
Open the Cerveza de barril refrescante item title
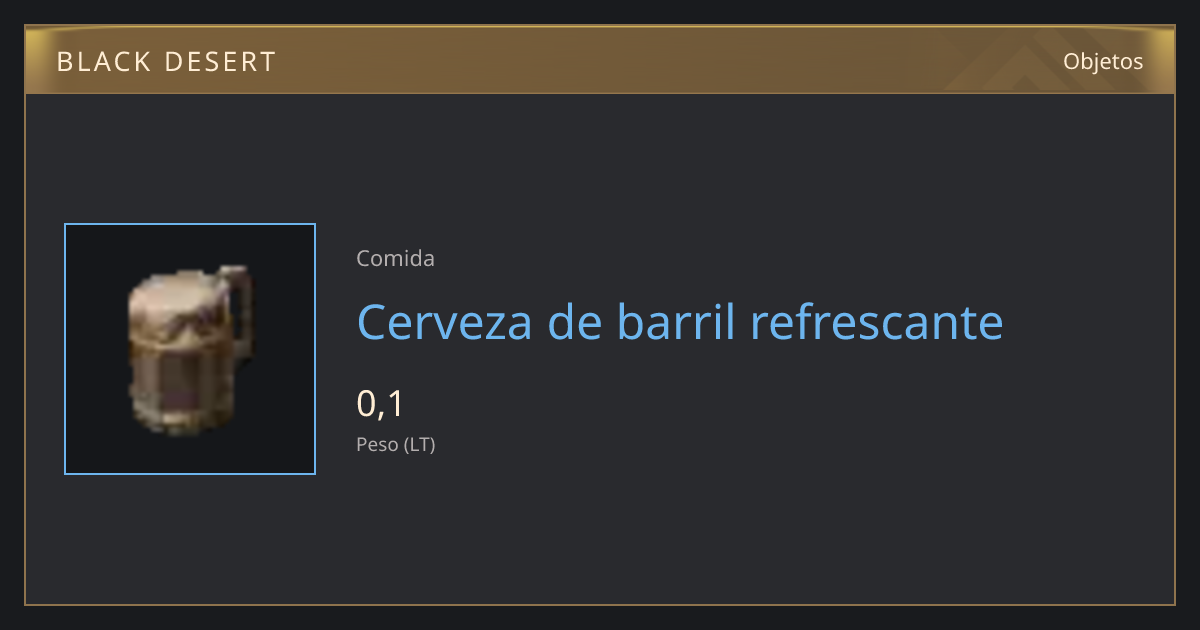pyautogui.click(x=679, y=322)
